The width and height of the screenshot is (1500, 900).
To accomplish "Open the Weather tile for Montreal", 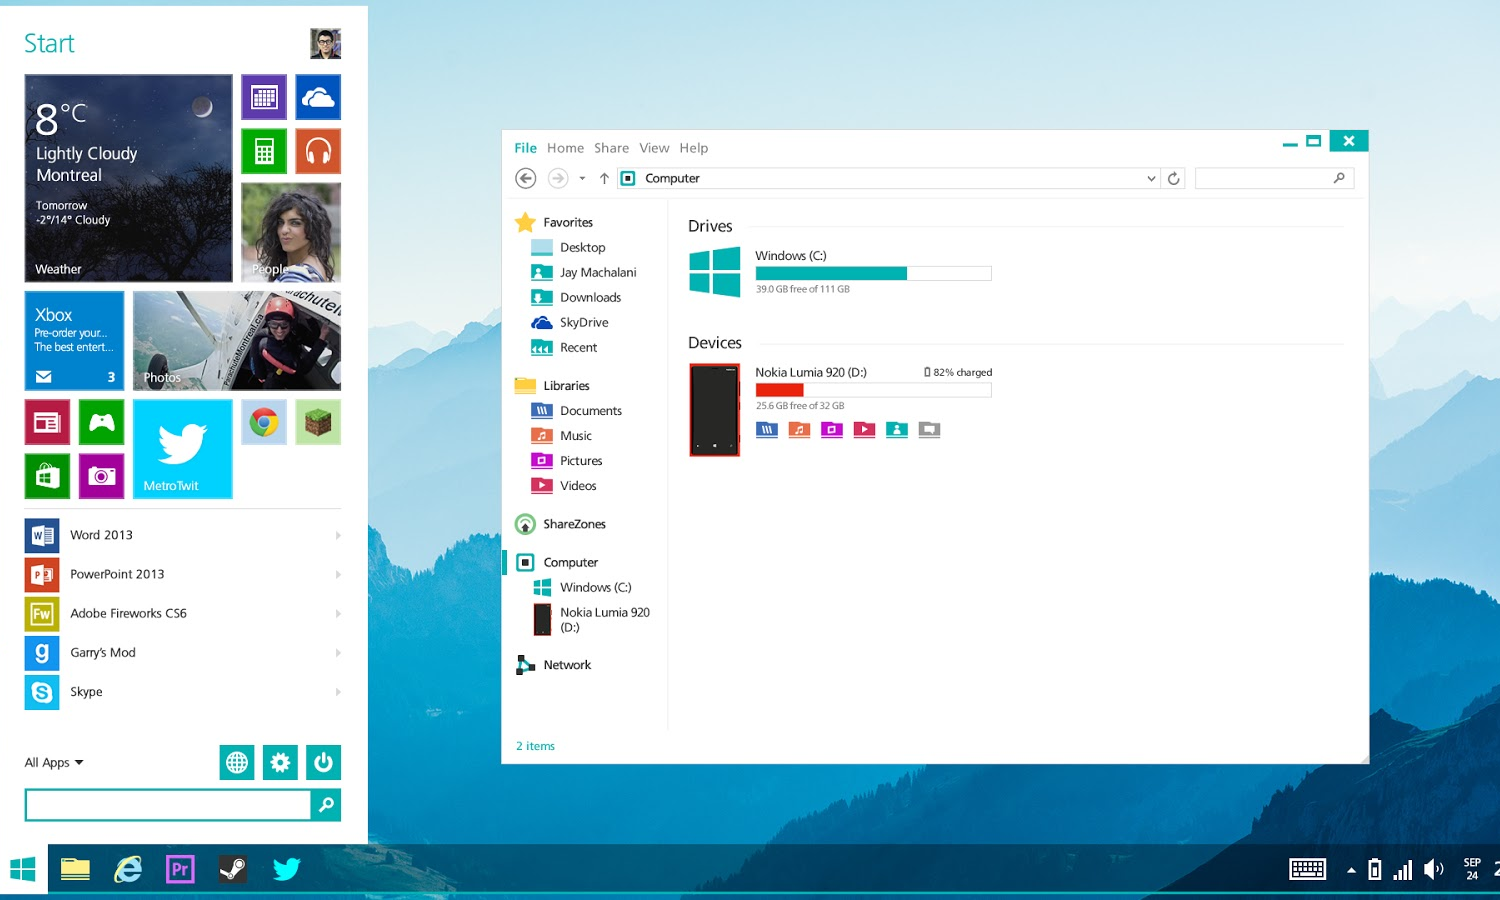I will (128, 178).
